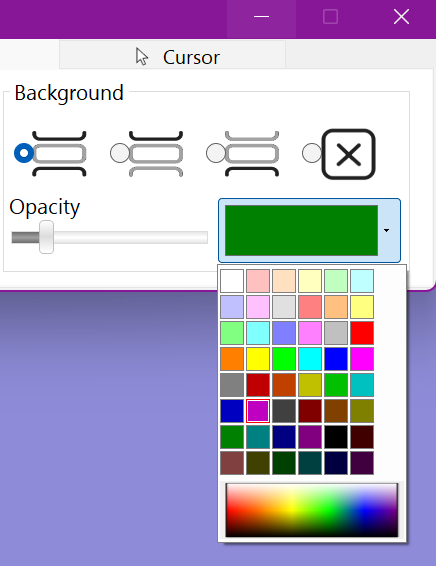The width and height of the screenshot is (436, 566).
Task: Pick the orchid pink swatch in third row
Action: 310,333
